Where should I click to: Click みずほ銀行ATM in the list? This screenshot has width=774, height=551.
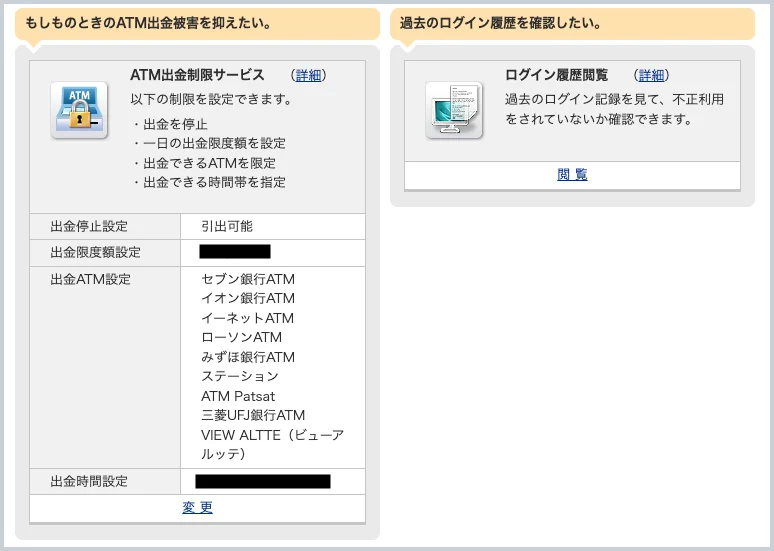(x=248, y=357)
